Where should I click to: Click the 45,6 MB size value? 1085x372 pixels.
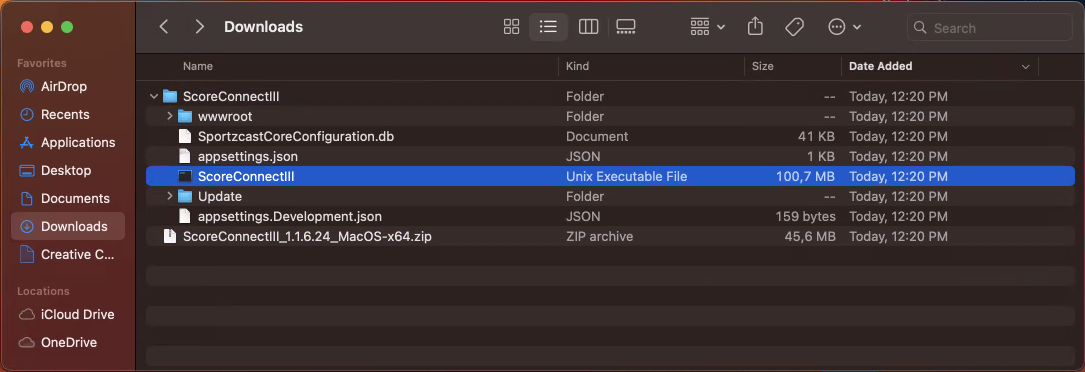click(x=810, y=236)
